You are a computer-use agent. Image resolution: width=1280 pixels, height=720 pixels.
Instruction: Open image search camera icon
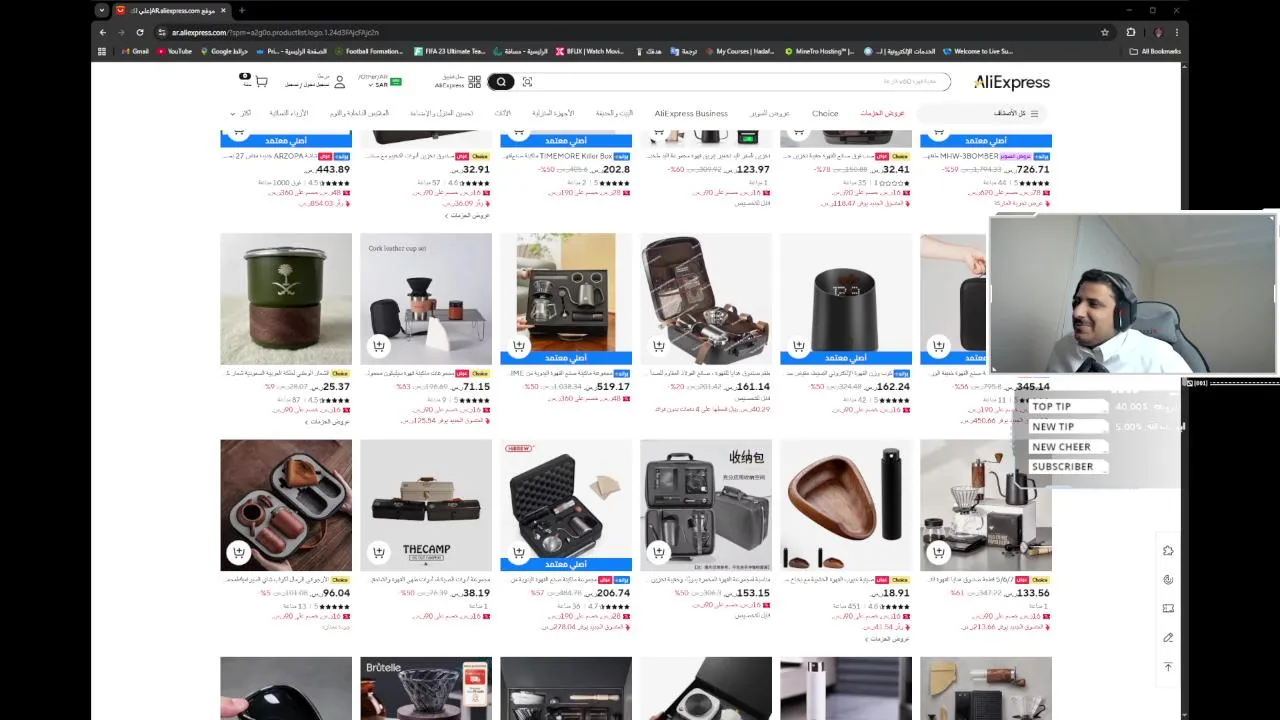click(x=527, y=82)
